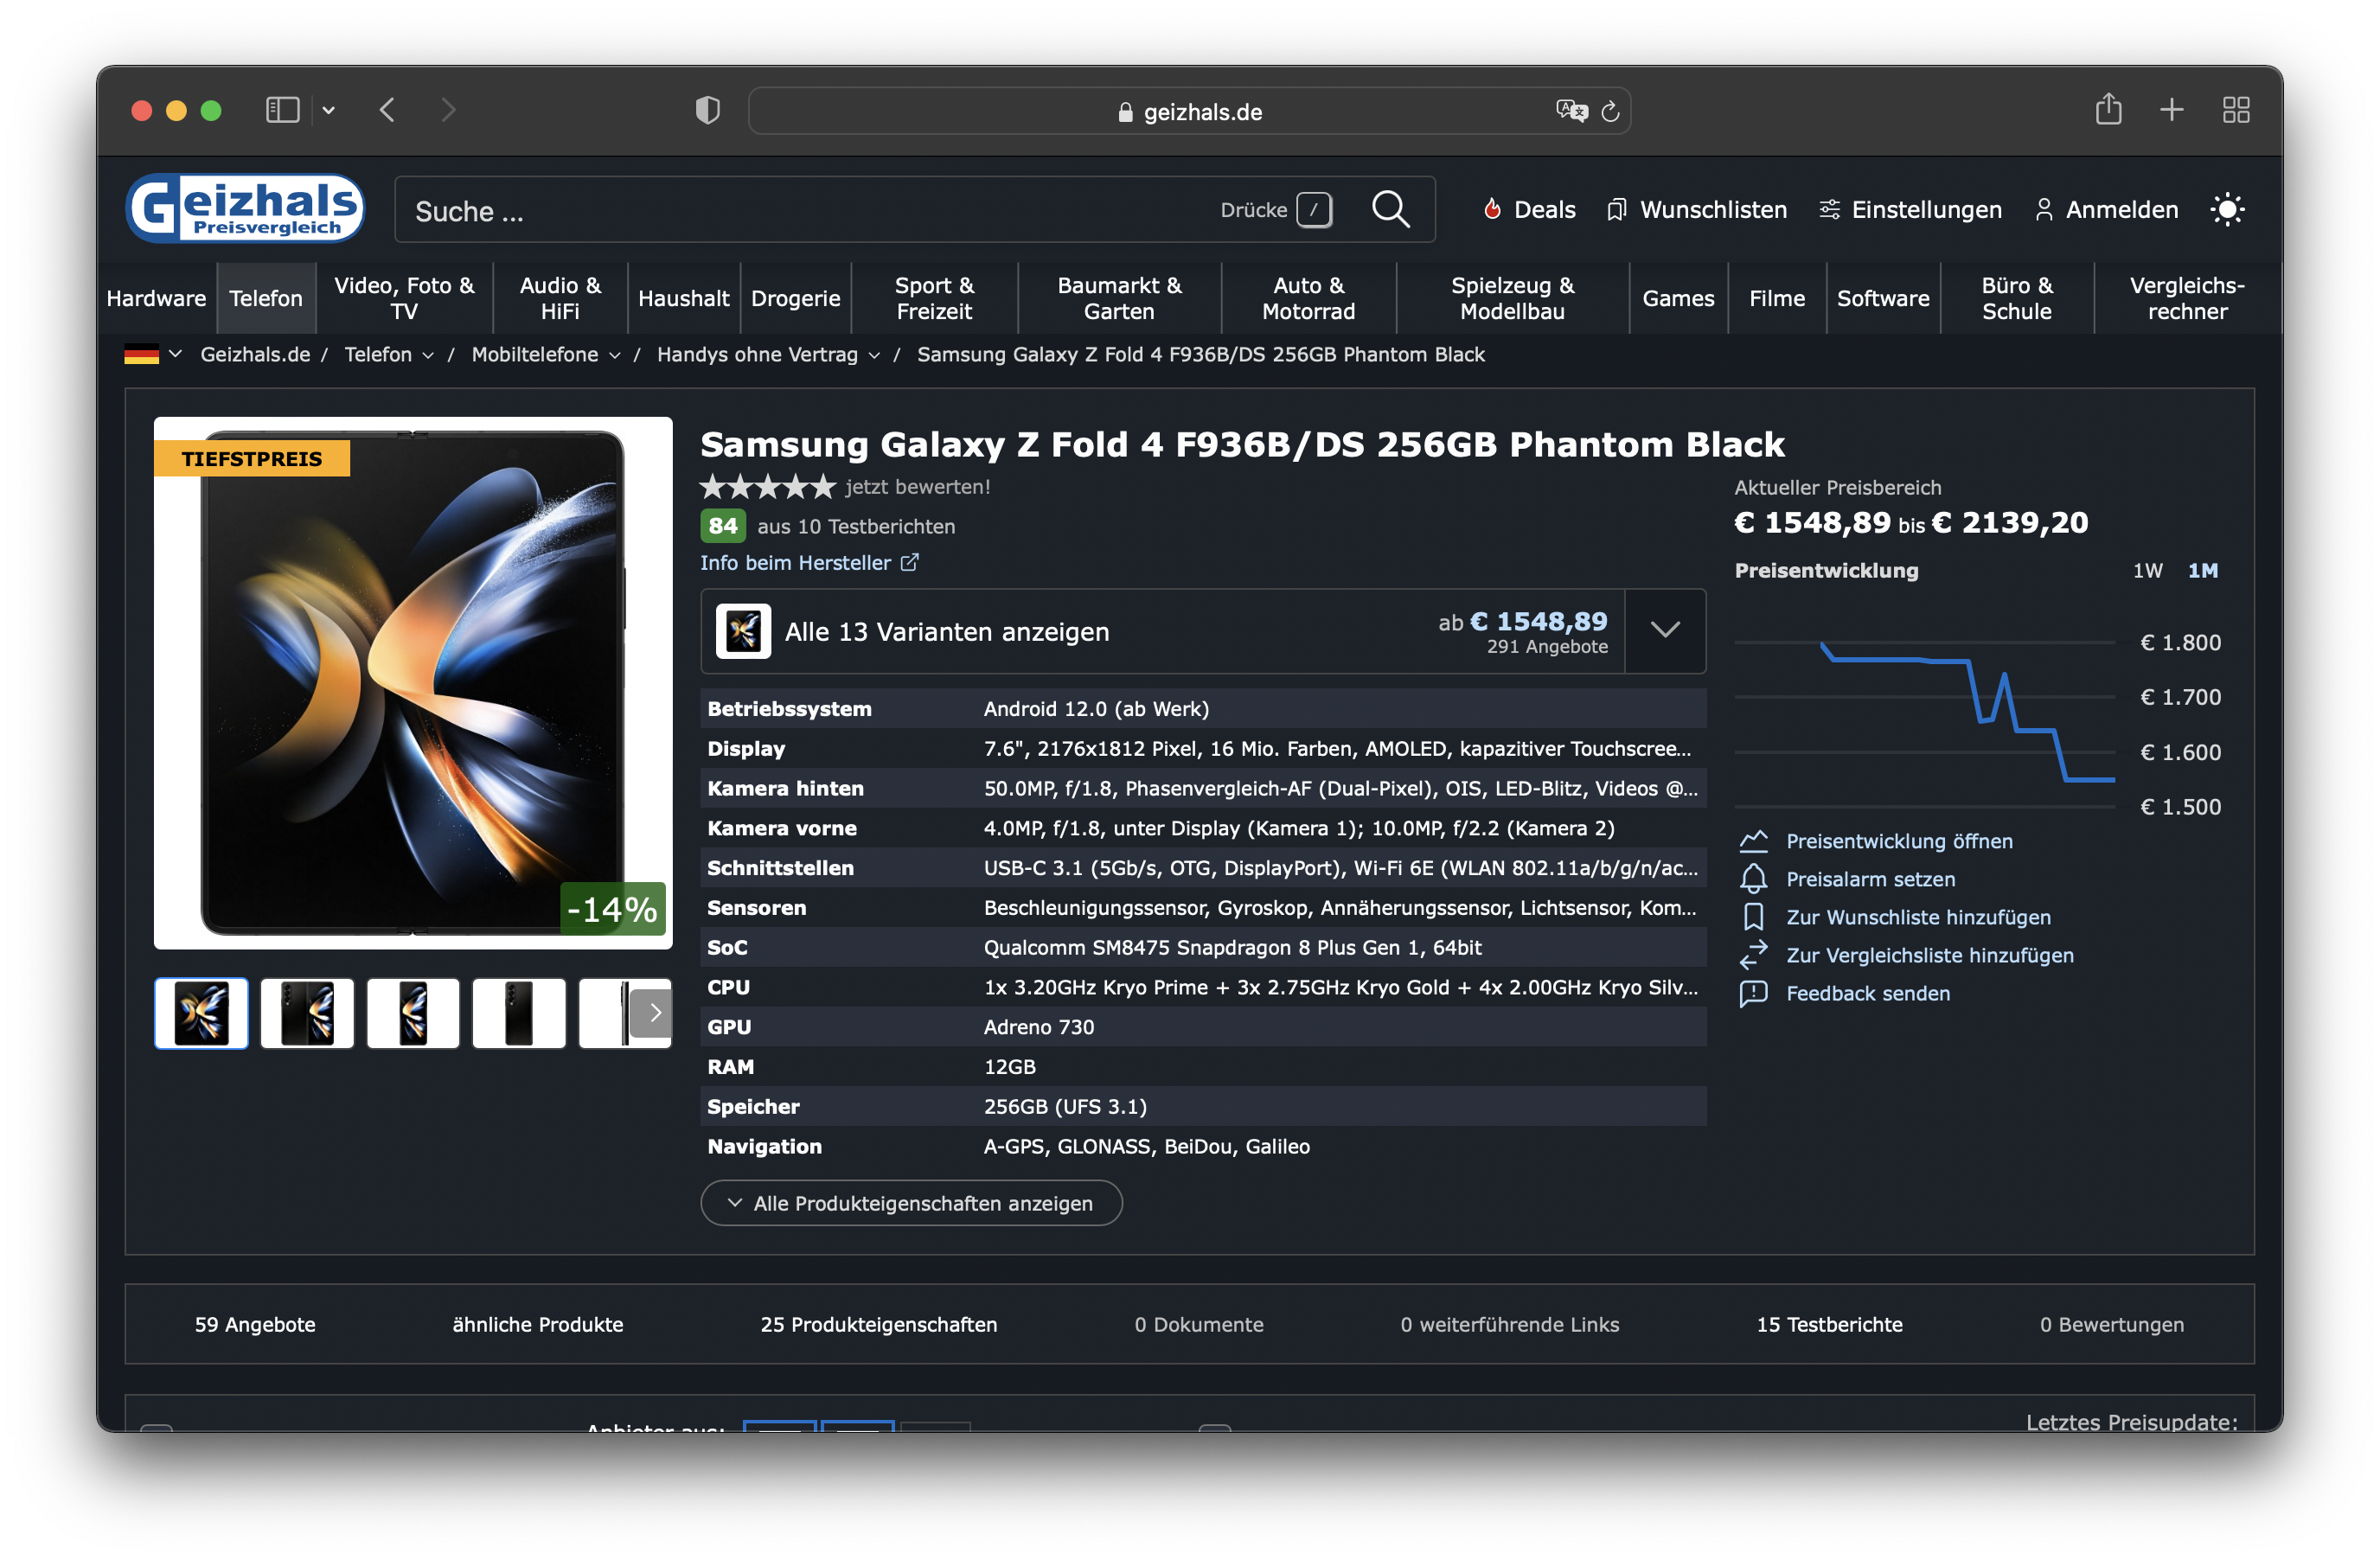Screen dimensions: 2380x1560
Task: Click the search magnifier icon
Action: [x=1390, y=210]
